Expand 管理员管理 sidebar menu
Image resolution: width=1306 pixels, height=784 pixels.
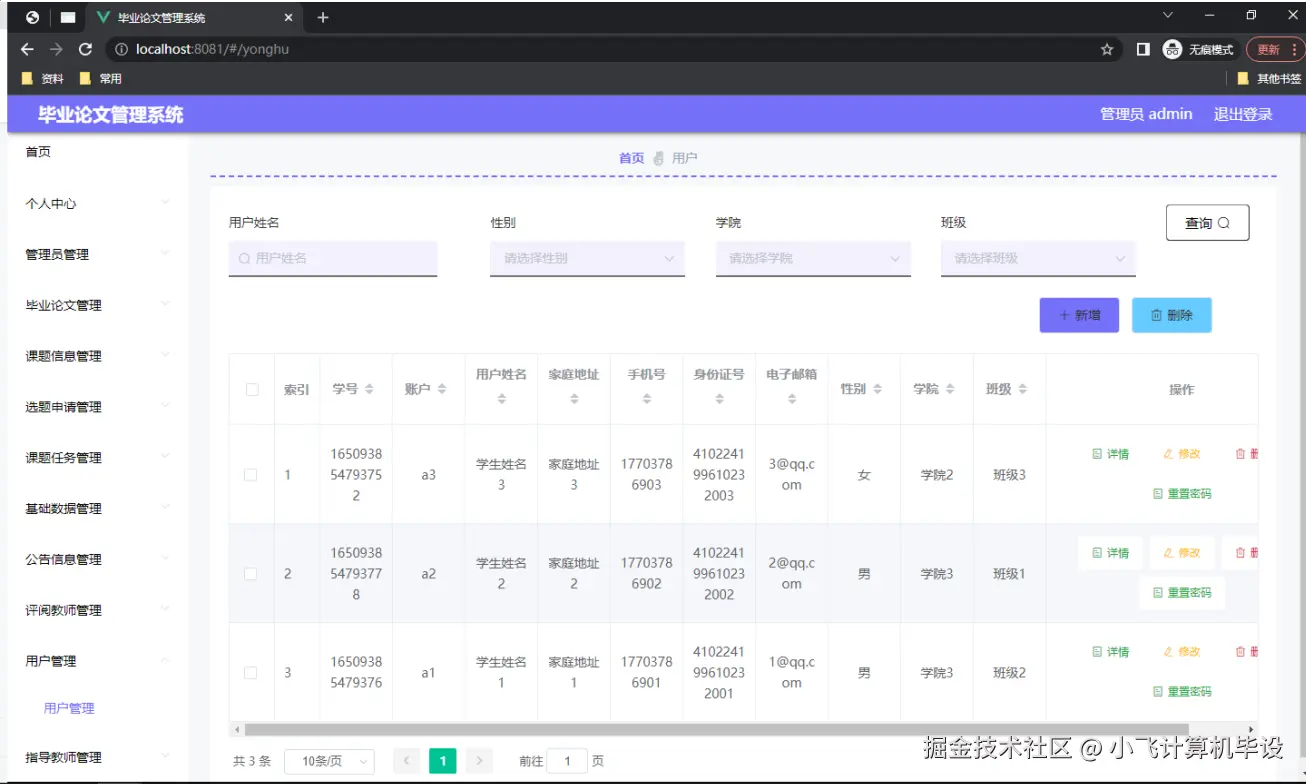click(x=98, y=254)
